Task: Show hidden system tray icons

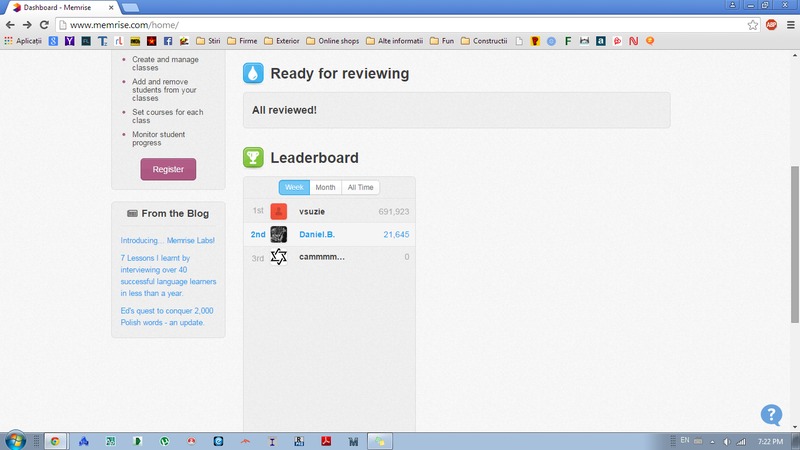Action: pyautogui.click(x=712, y=441)
